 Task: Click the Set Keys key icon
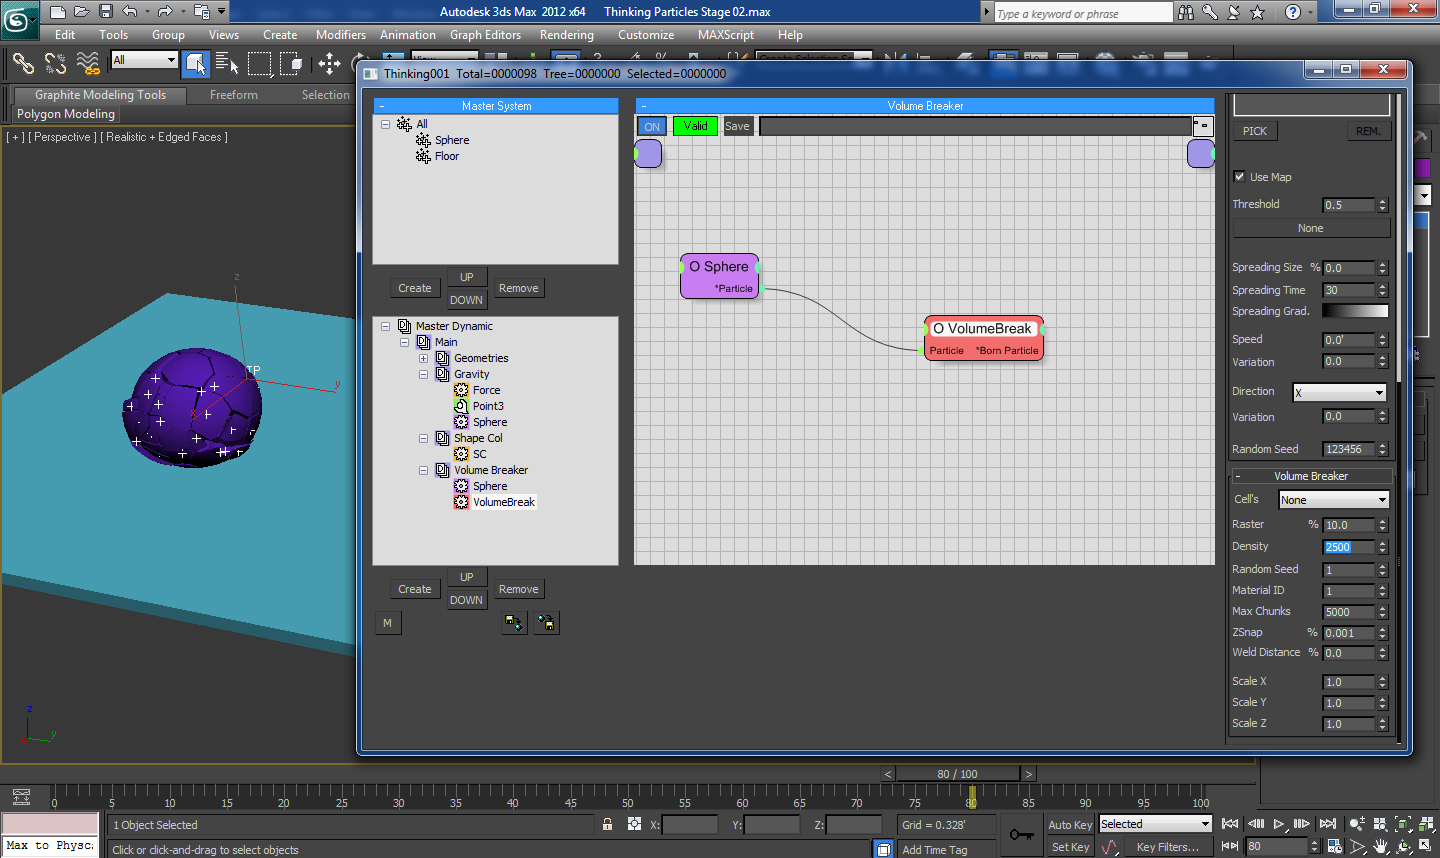[x=1021, y=835]
